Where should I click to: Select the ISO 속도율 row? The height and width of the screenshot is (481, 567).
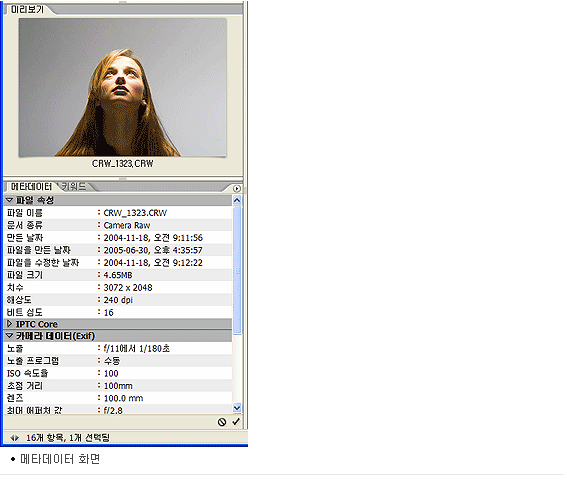coord(118,373)
